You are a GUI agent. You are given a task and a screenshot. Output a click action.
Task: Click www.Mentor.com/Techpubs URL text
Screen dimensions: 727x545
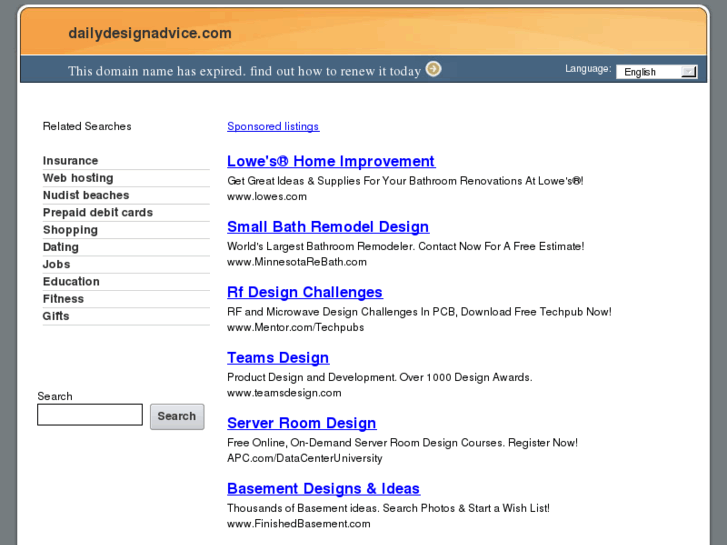pos(295,327)
